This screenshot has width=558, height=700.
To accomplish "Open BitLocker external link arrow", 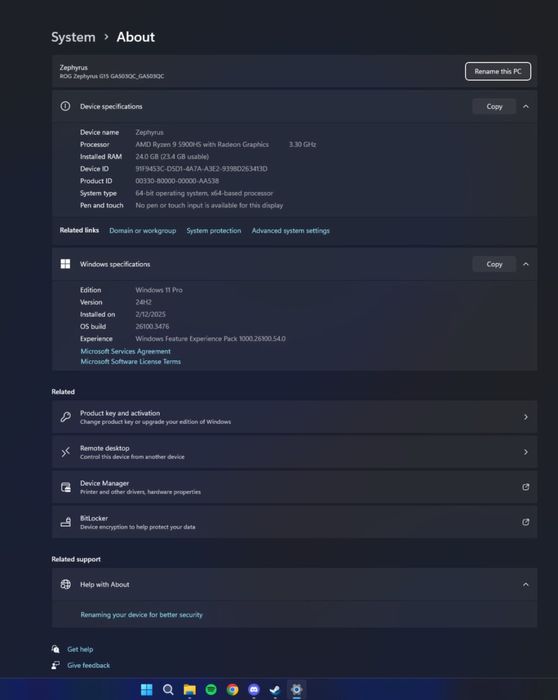I will [x=526, y=522].
